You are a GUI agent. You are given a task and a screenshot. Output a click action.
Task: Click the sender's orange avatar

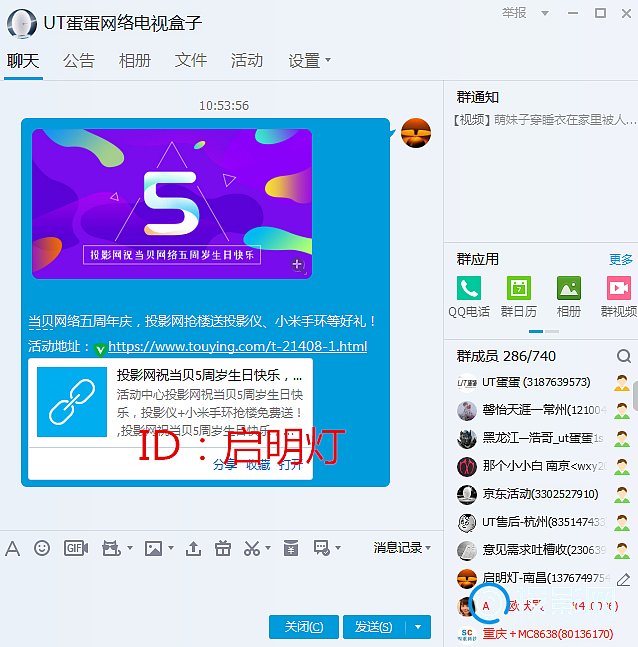[416, 133]
